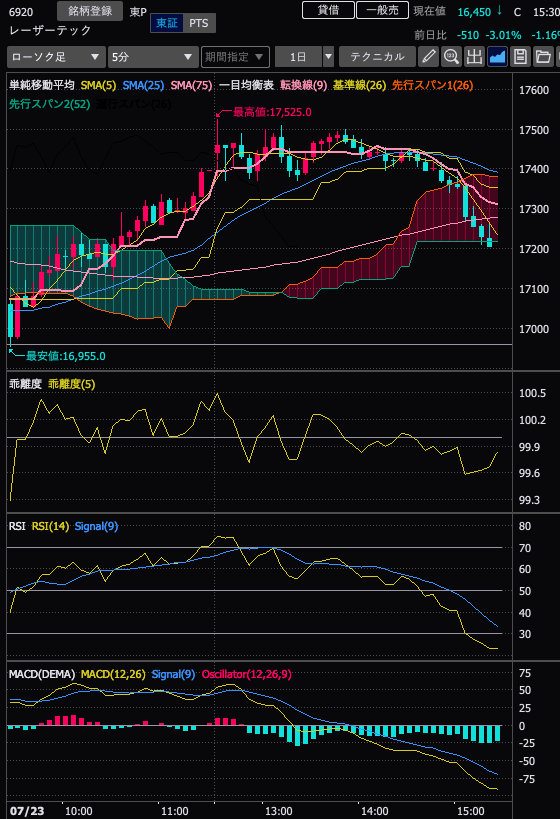Open the ローソク足 chart type dropdown
Screen dimensions: 560x819
[56, 57]
